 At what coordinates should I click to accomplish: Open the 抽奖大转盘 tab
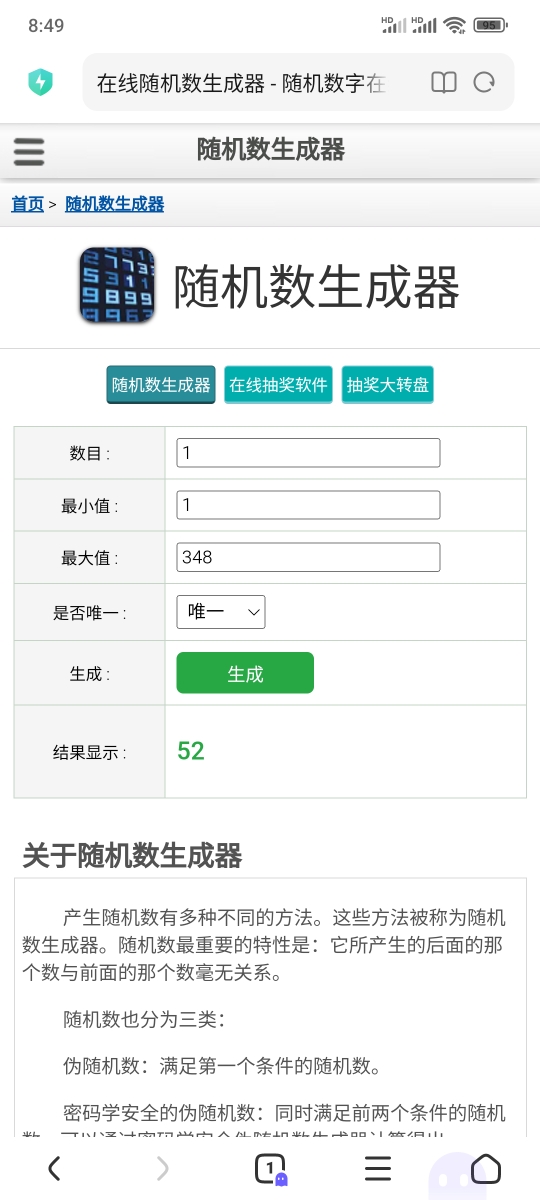[x=388, y=385]
